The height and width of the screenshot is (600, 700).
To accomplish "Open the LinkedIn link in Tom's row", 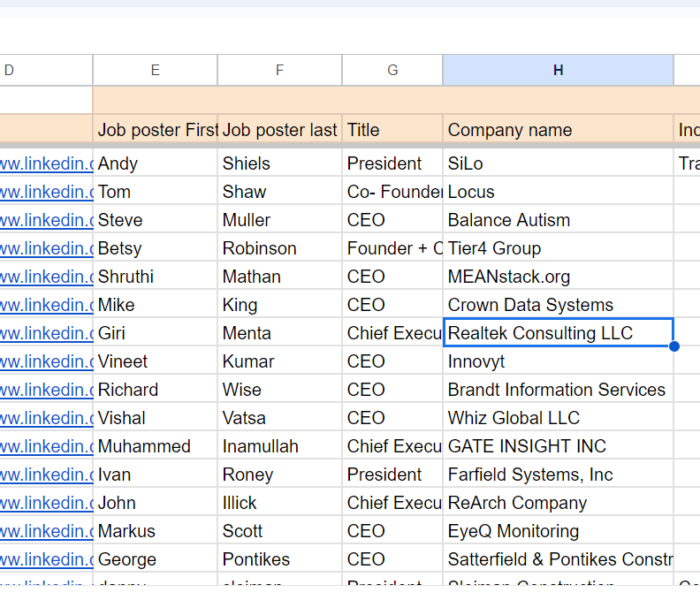I will tap(46, 192).
